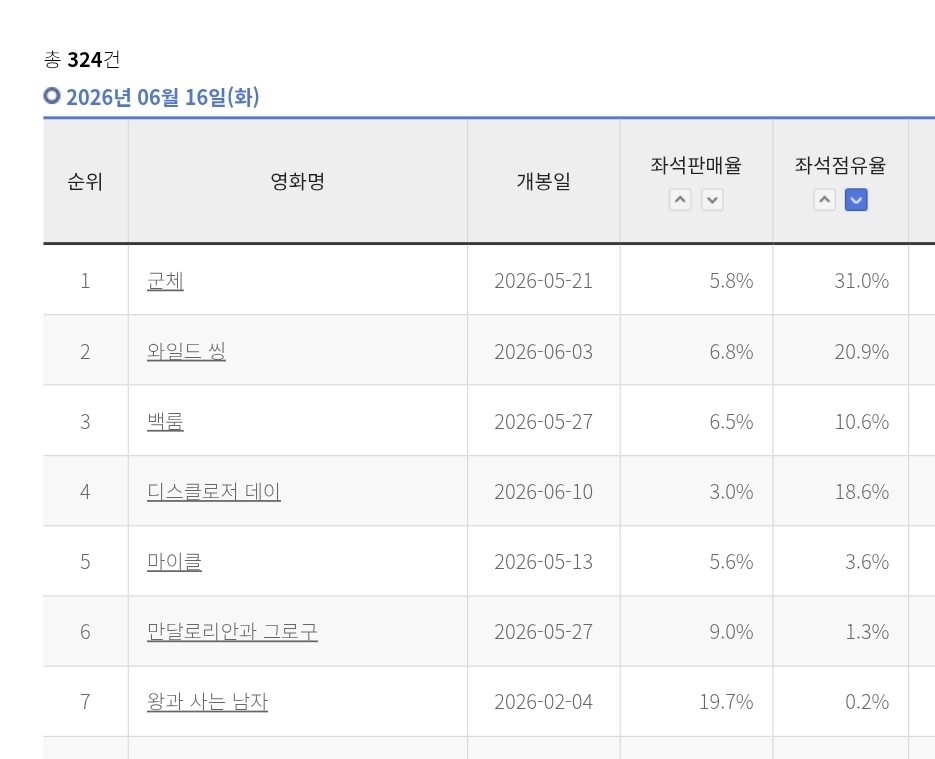935x759 pixels.
Task: Open the movie link 마이클
Action: 174,562
